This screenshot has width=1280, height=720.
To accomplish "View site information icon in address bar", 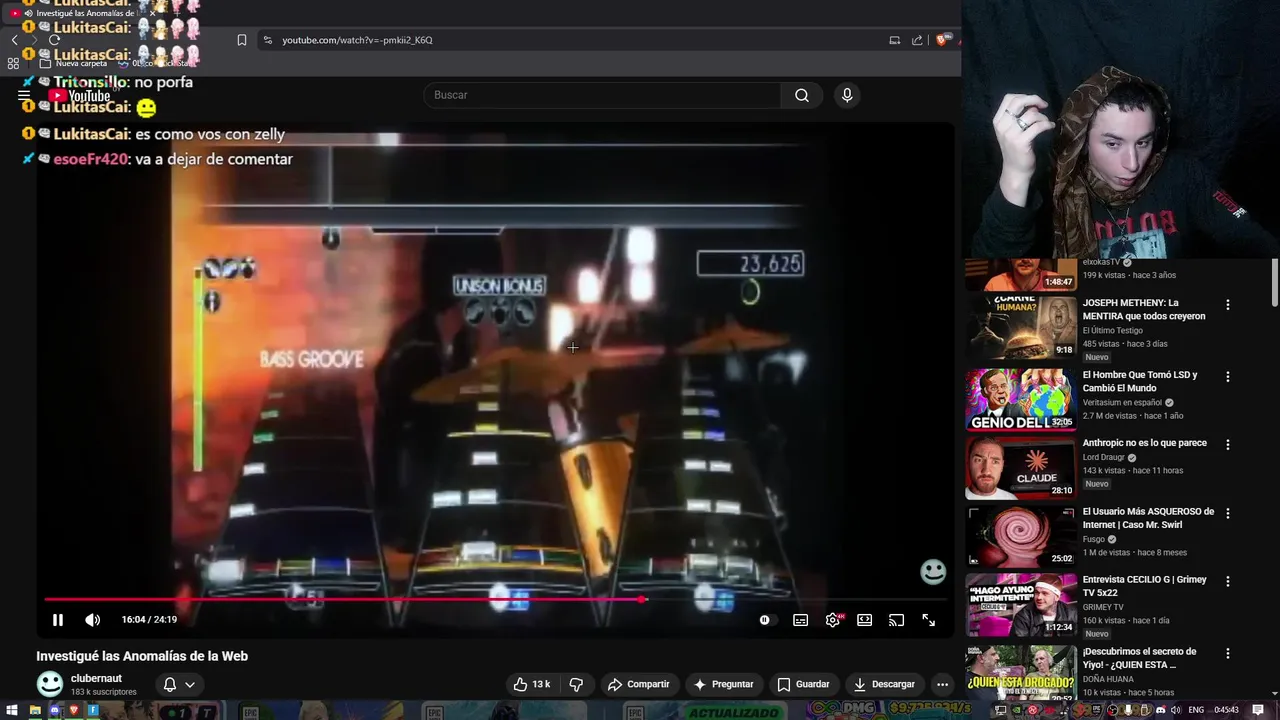I will tap(267, 40).
